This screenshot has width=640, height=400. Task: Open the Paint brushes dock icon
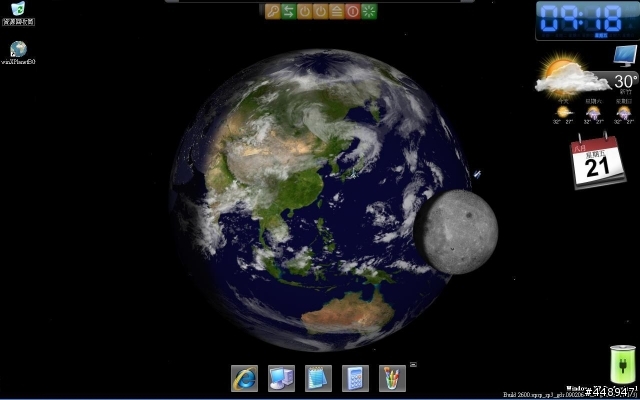click(392, 378)
